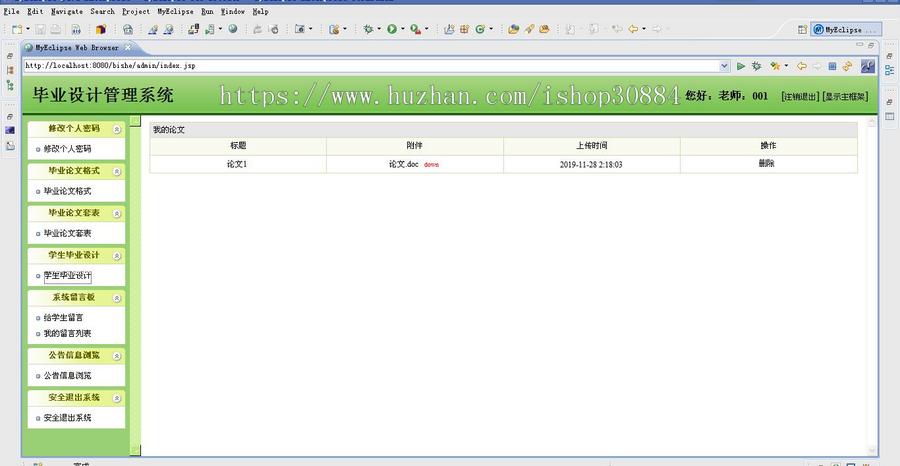Click the Run External Tools toolbar icon

pyautogui.click(x=415, y=29)
